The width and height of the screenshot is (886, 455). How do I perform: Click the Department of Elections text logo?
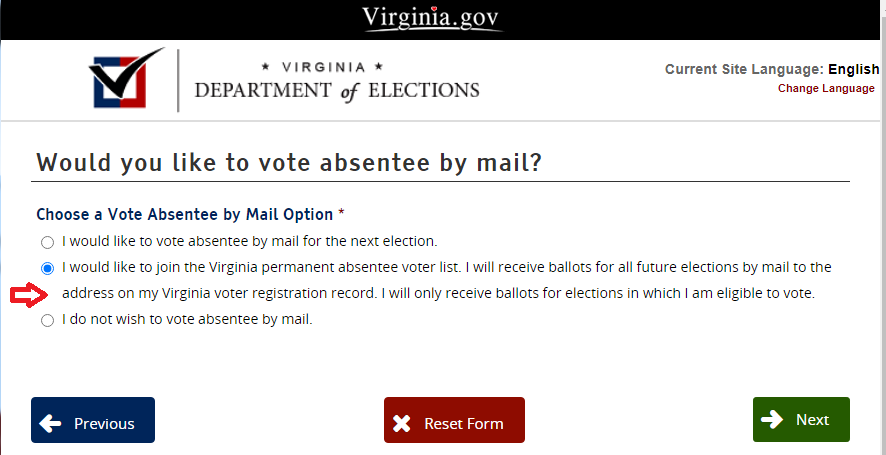[x=336, y=81]
